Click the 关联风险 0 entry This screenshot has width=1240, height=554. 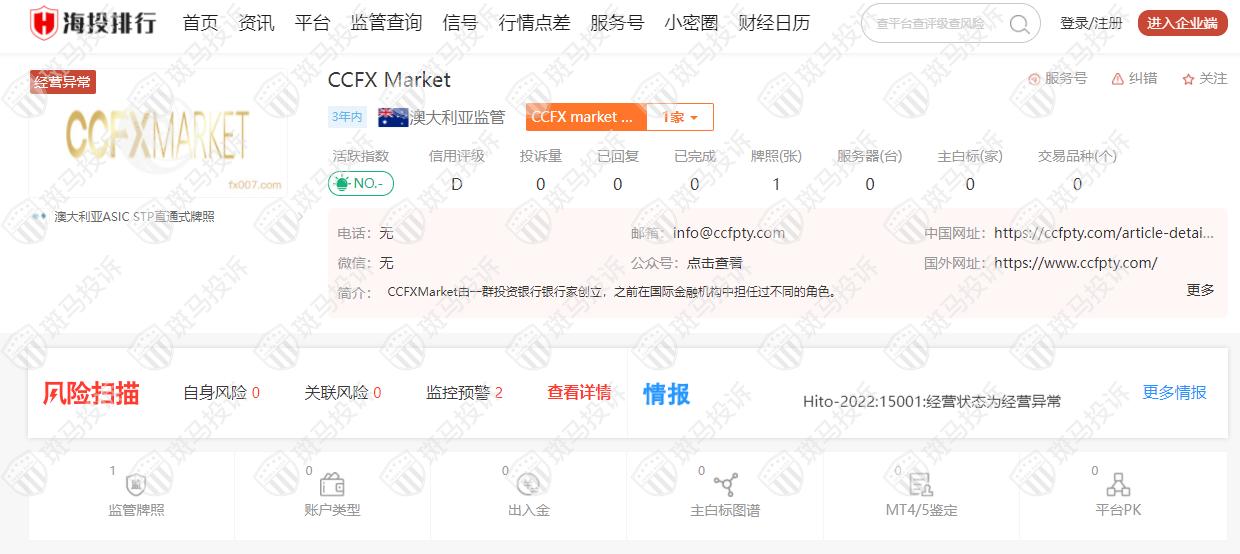pyautogui.click(x=343, y=393)
